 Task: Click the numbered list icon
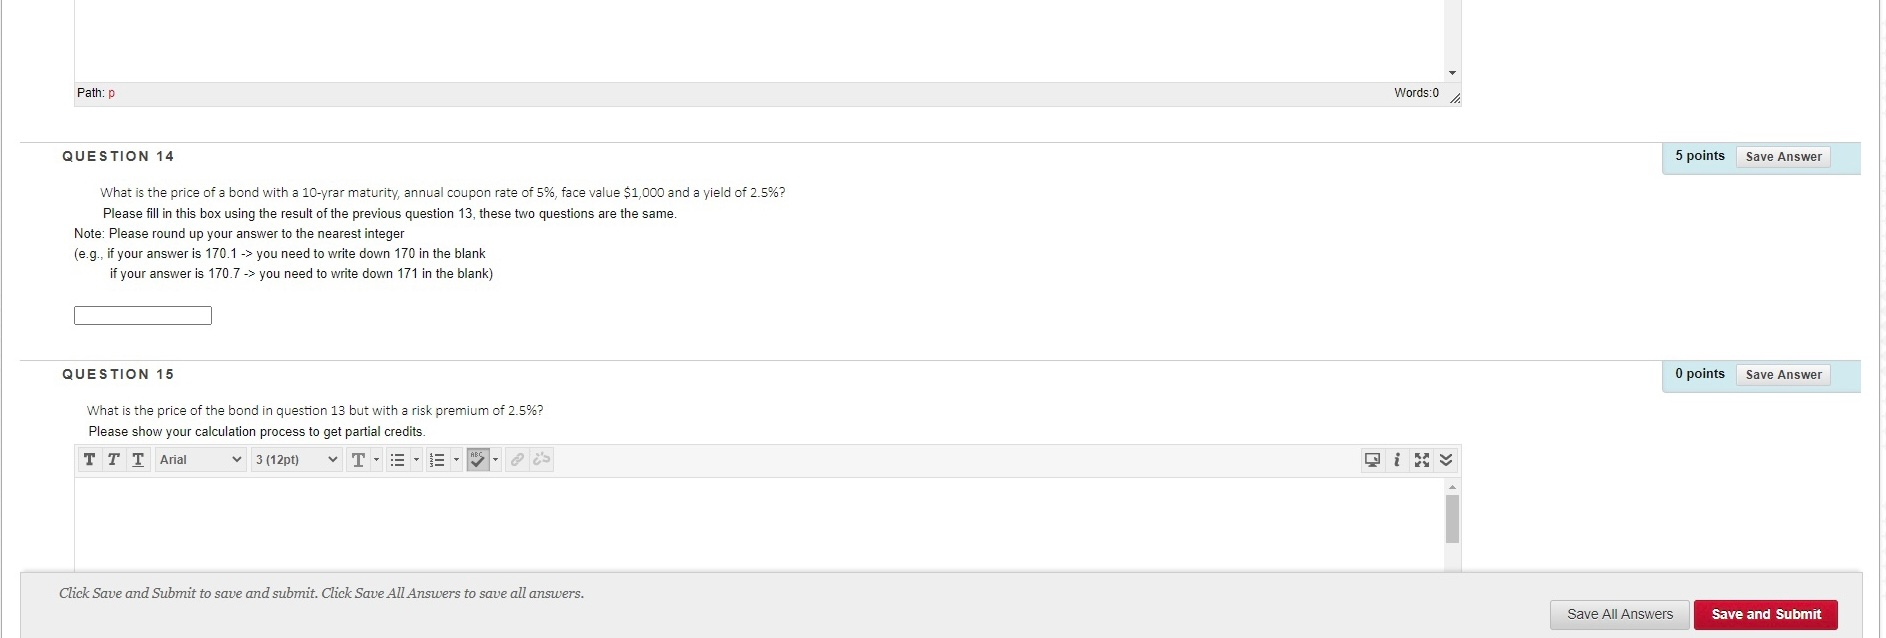tap(437, 460)
